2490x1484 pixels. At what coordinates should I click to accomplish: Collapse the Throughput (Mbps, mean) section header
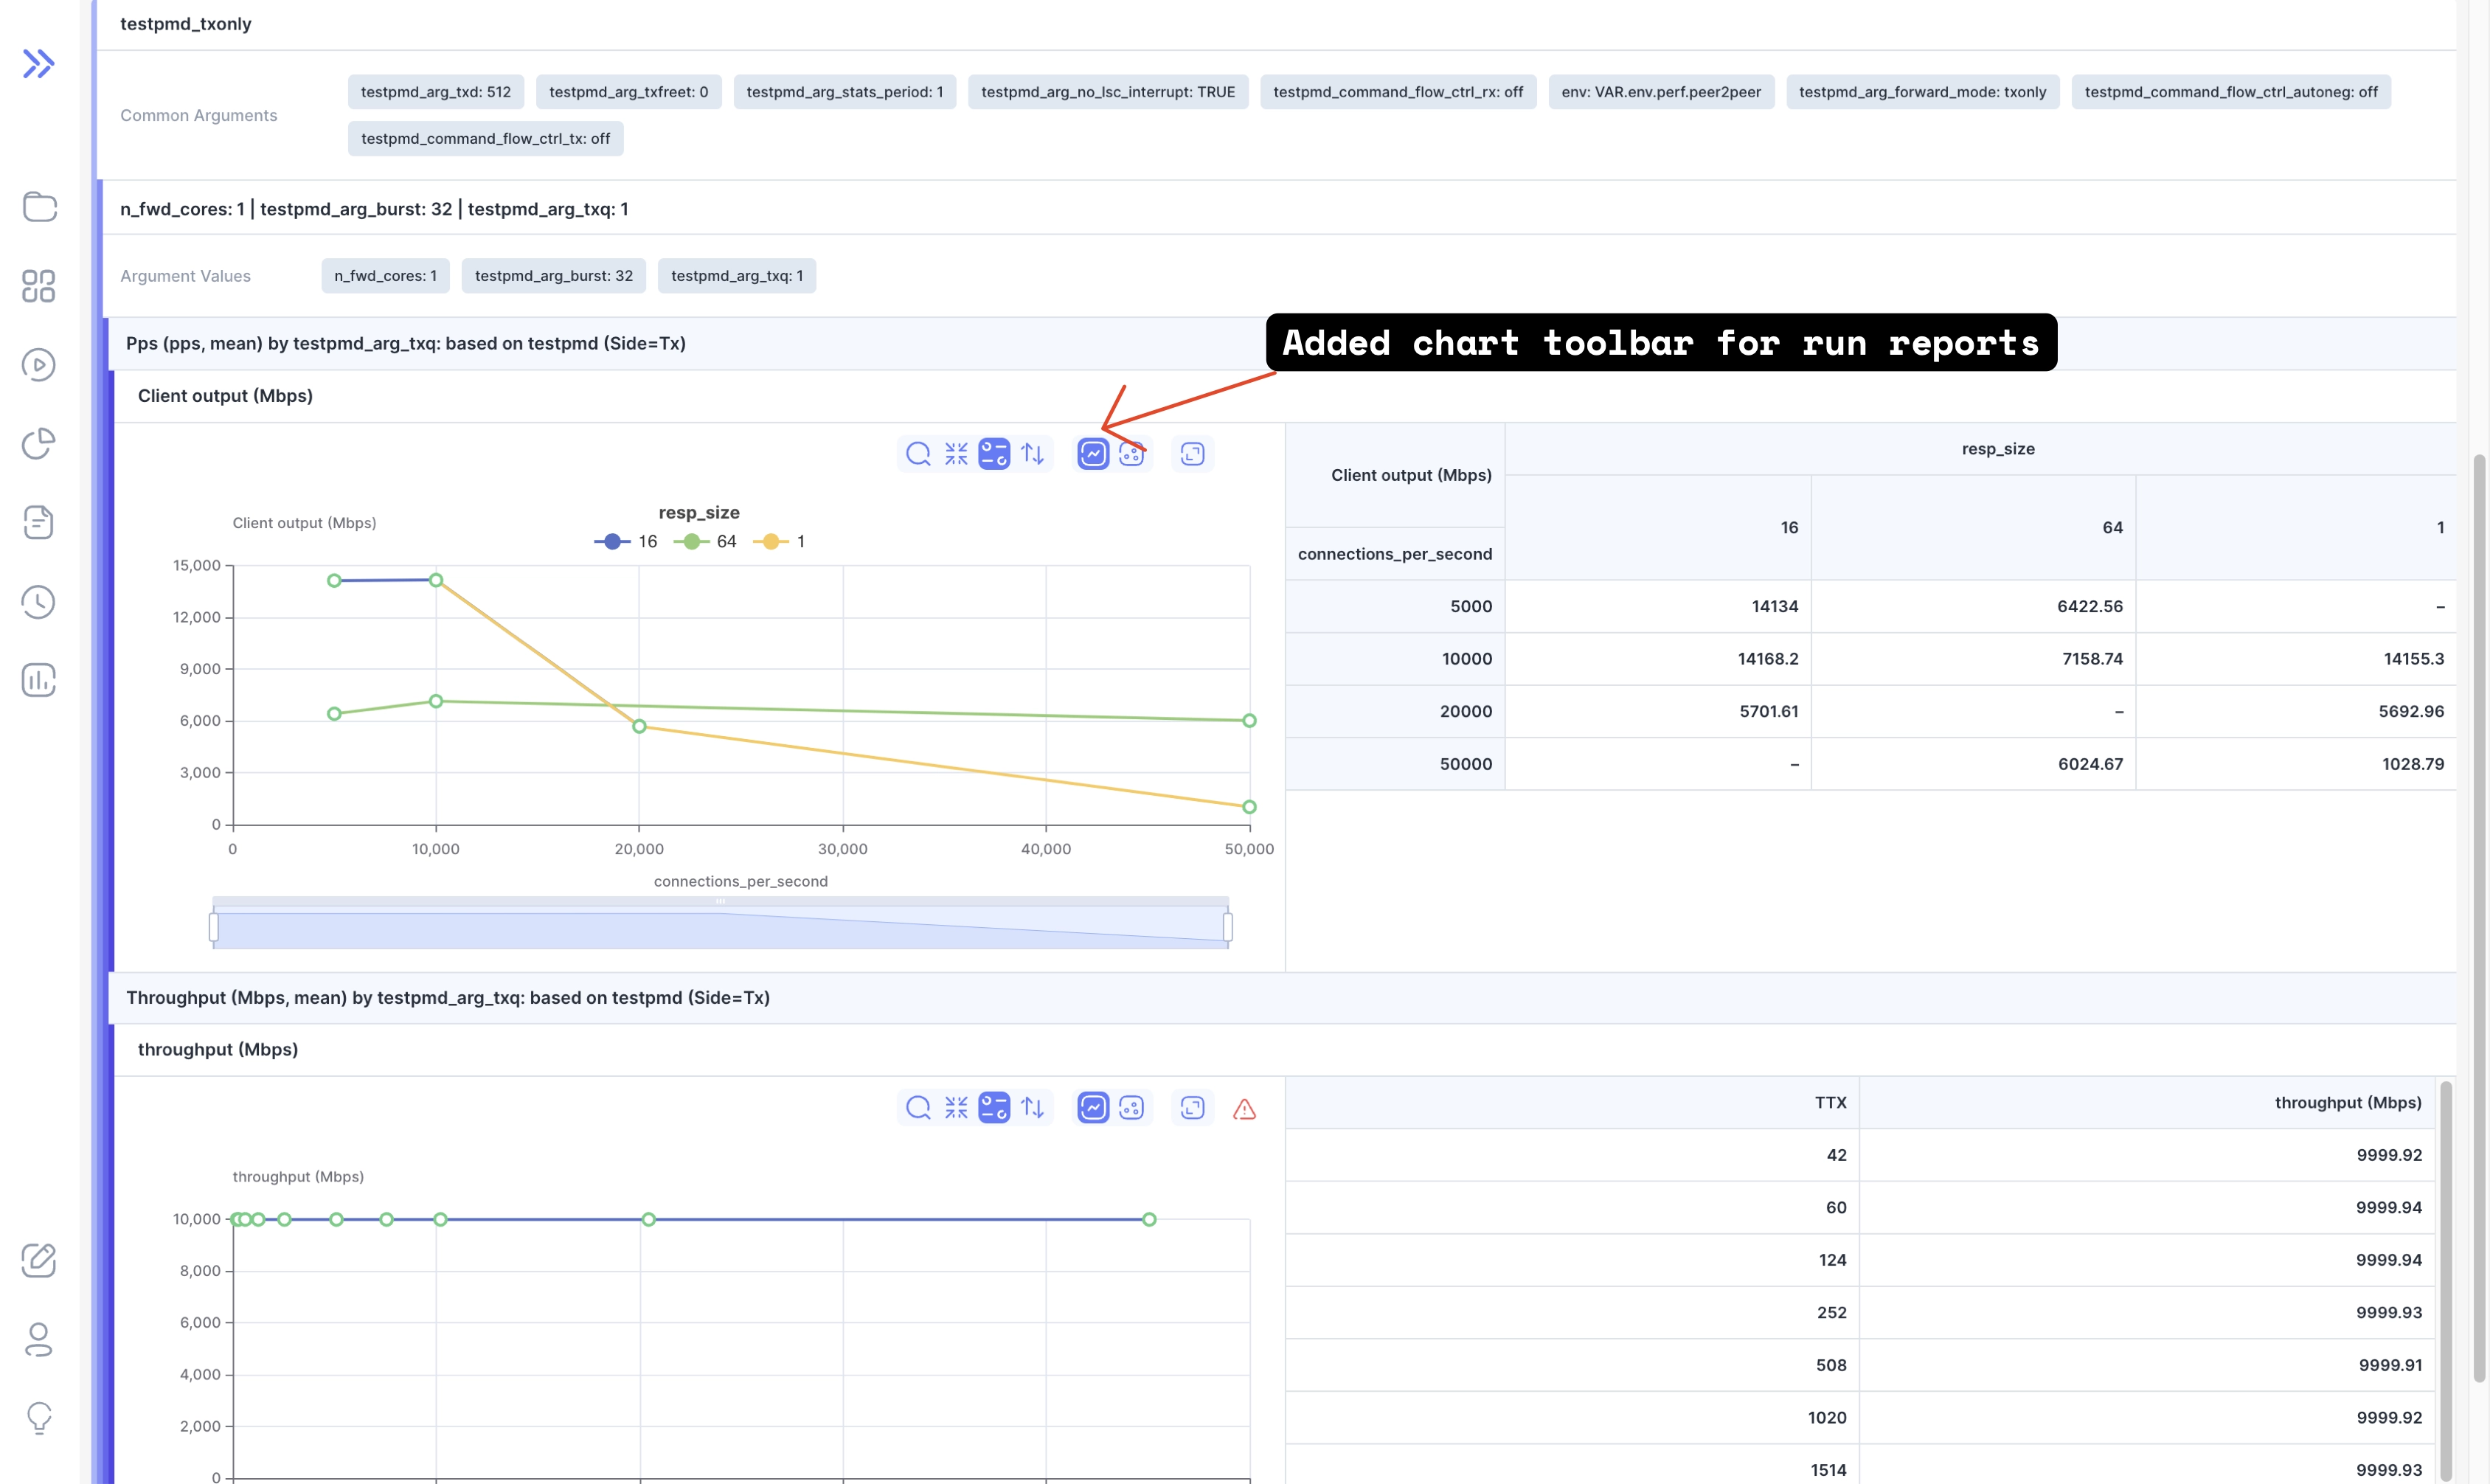tap(447, 997)
